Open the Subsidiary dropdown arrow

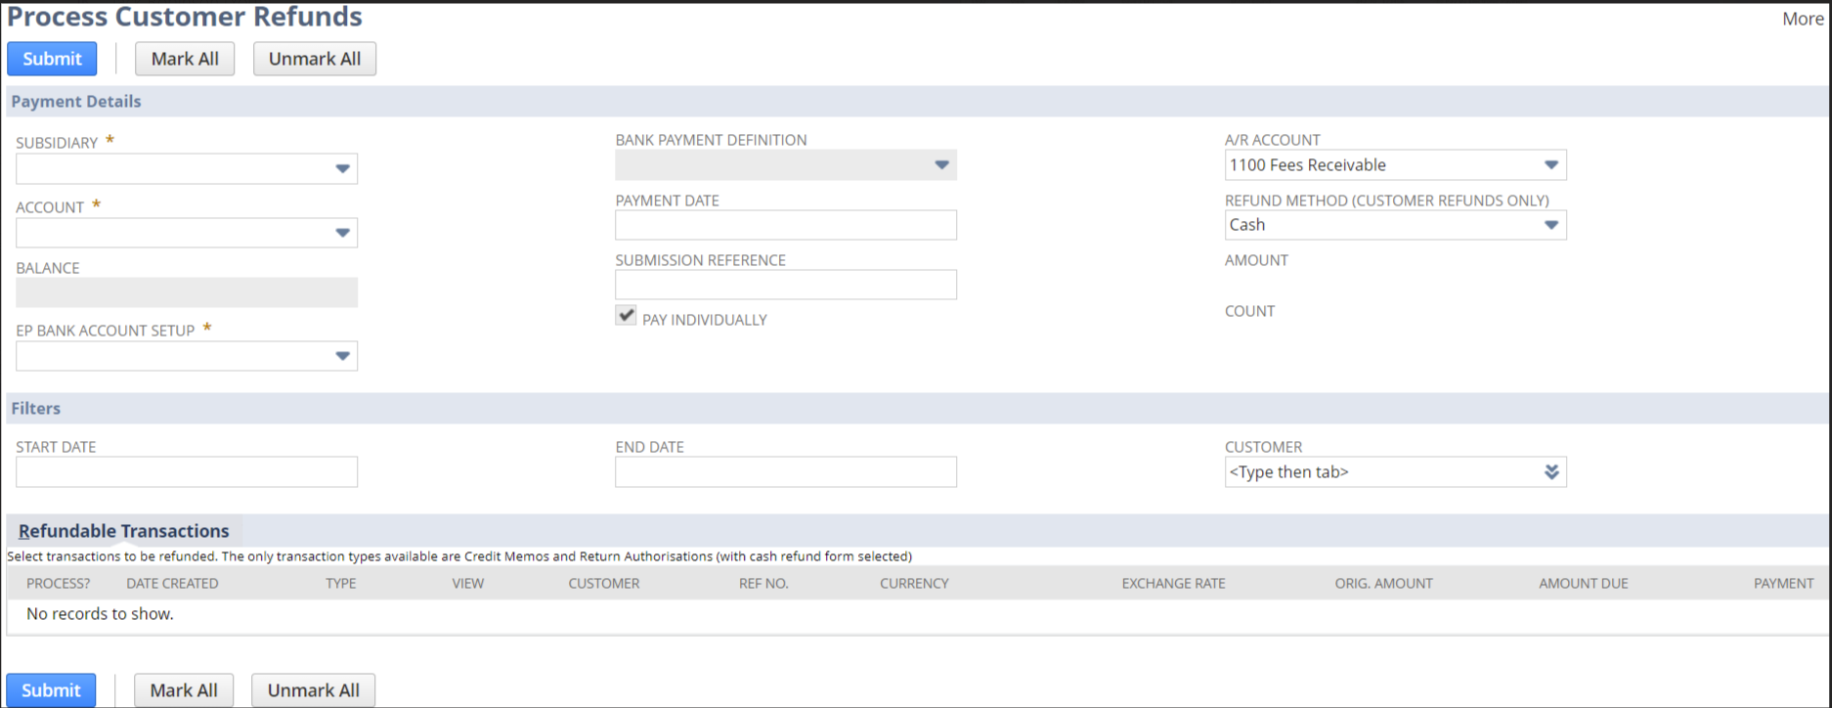[342, 169]
